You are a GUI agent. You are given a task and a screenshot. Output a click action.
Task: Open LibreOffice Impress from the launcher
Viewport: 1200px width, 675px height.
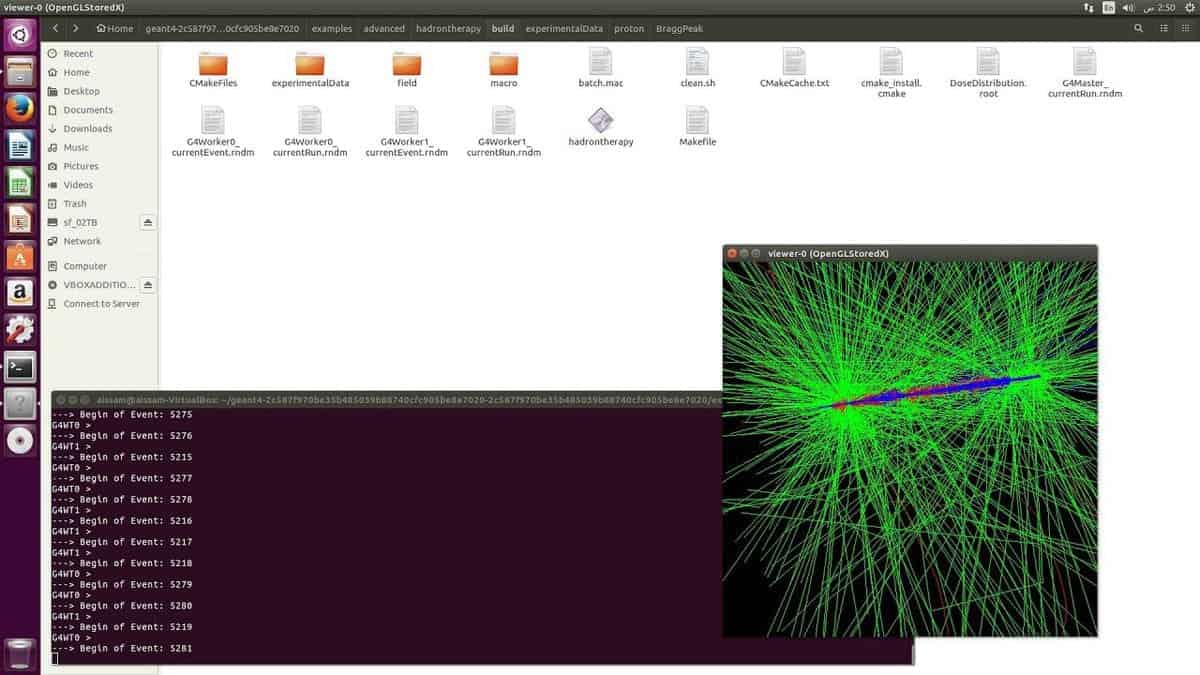point(20,220)
